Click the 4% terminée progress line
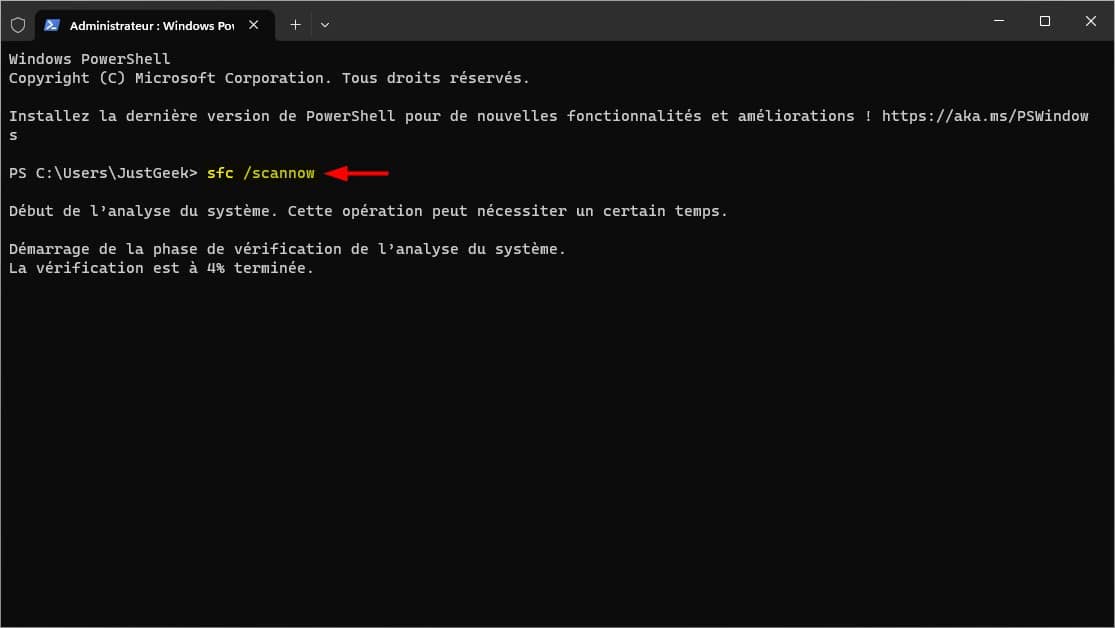 161,268
